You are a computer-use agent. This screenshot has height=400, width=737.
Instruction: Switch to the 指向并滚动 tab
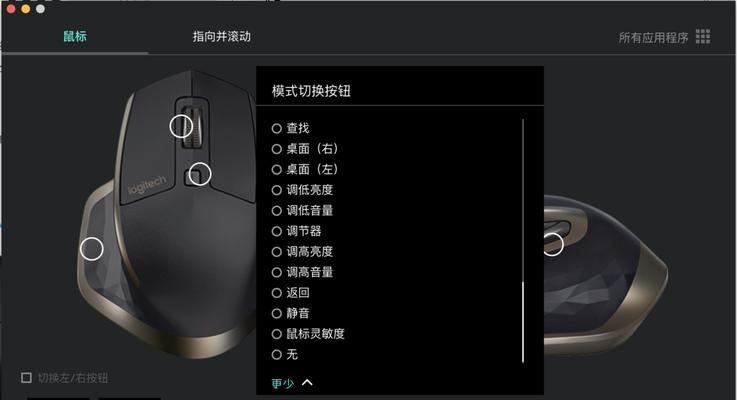click(x=221, y=36)
